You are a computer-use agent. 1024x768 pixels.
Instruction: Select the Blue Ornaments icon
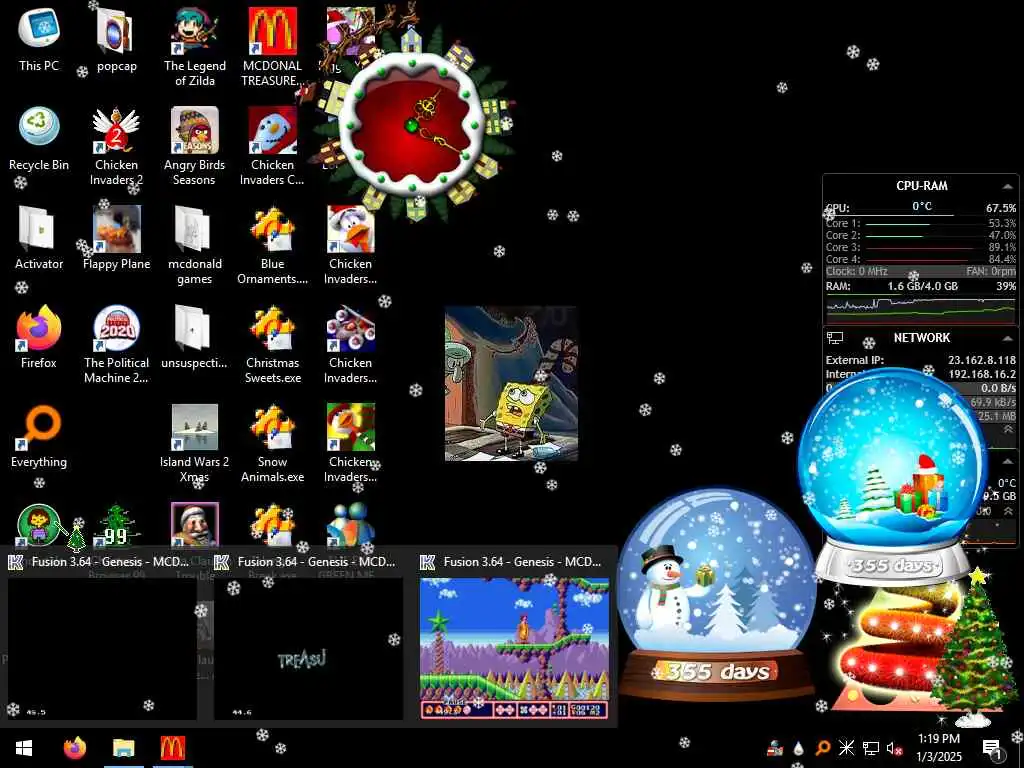(272, 245)
